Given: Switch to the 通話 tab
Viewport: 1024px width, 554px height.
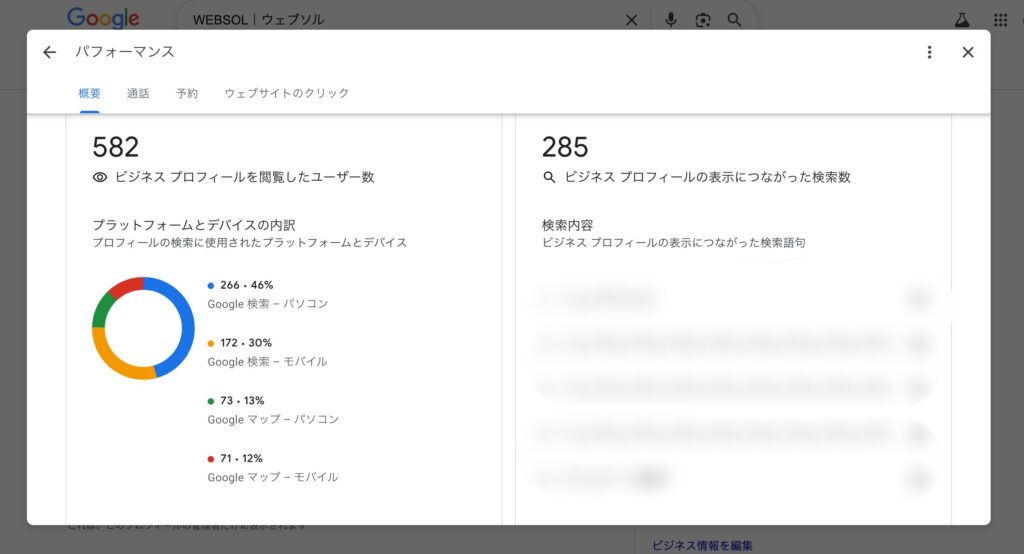Looking at the screenshot, I should pyautogui.click(x=138, y=93).
